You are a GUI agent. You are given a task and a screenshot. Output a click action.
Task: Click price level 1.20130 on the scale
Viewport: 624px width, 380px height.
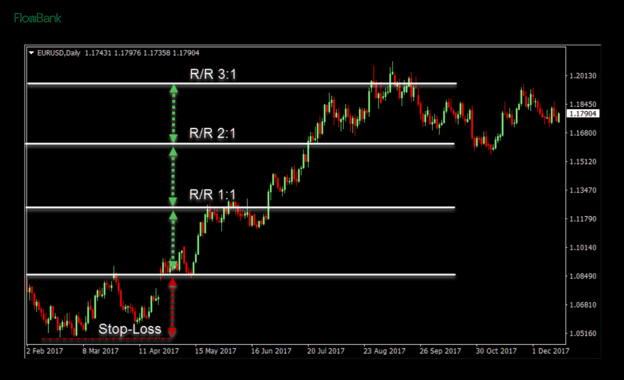click(583, 76)
